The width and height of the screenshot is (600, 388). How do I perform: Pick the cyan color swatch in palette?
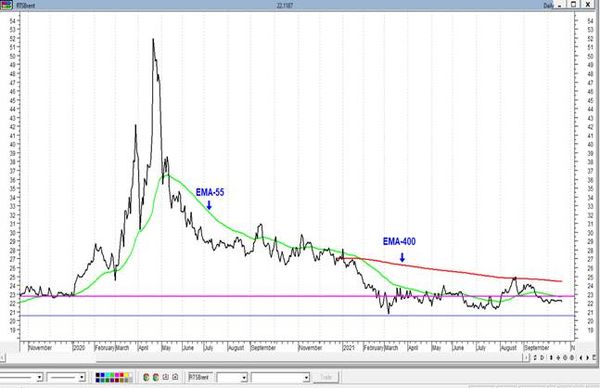(108, 375)
